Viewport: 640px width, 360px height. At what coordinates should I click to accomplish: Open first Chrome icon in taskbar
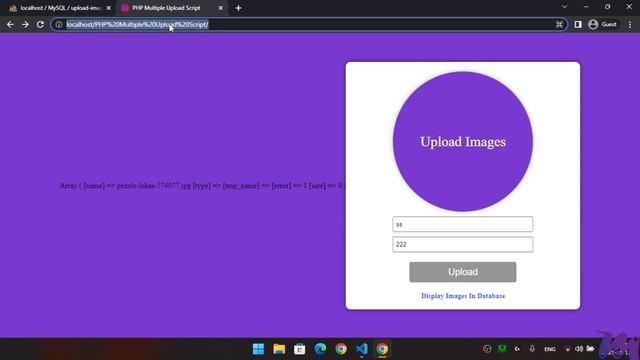coord(341,349)
